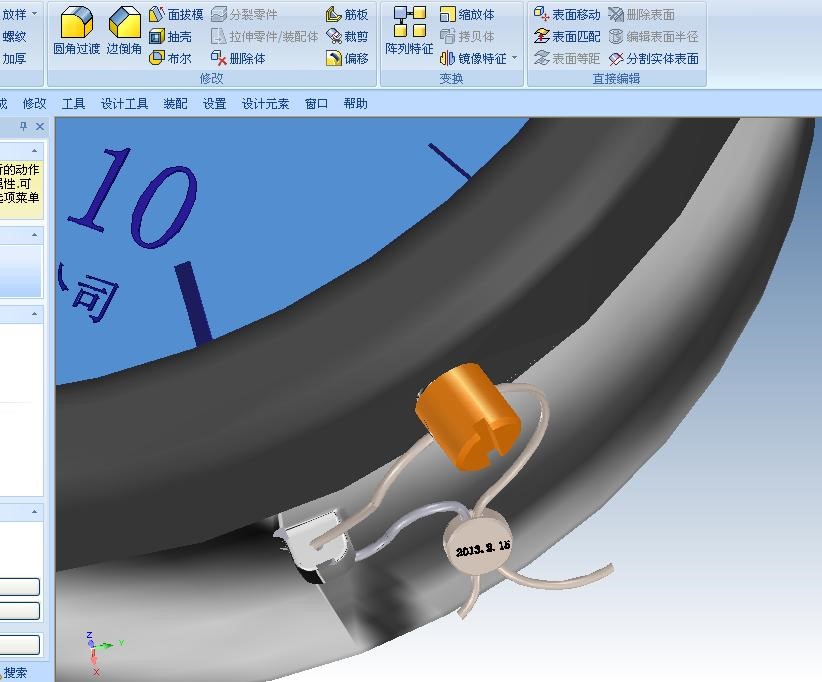Open the 窗口 menu

click(x=316, y=104)
